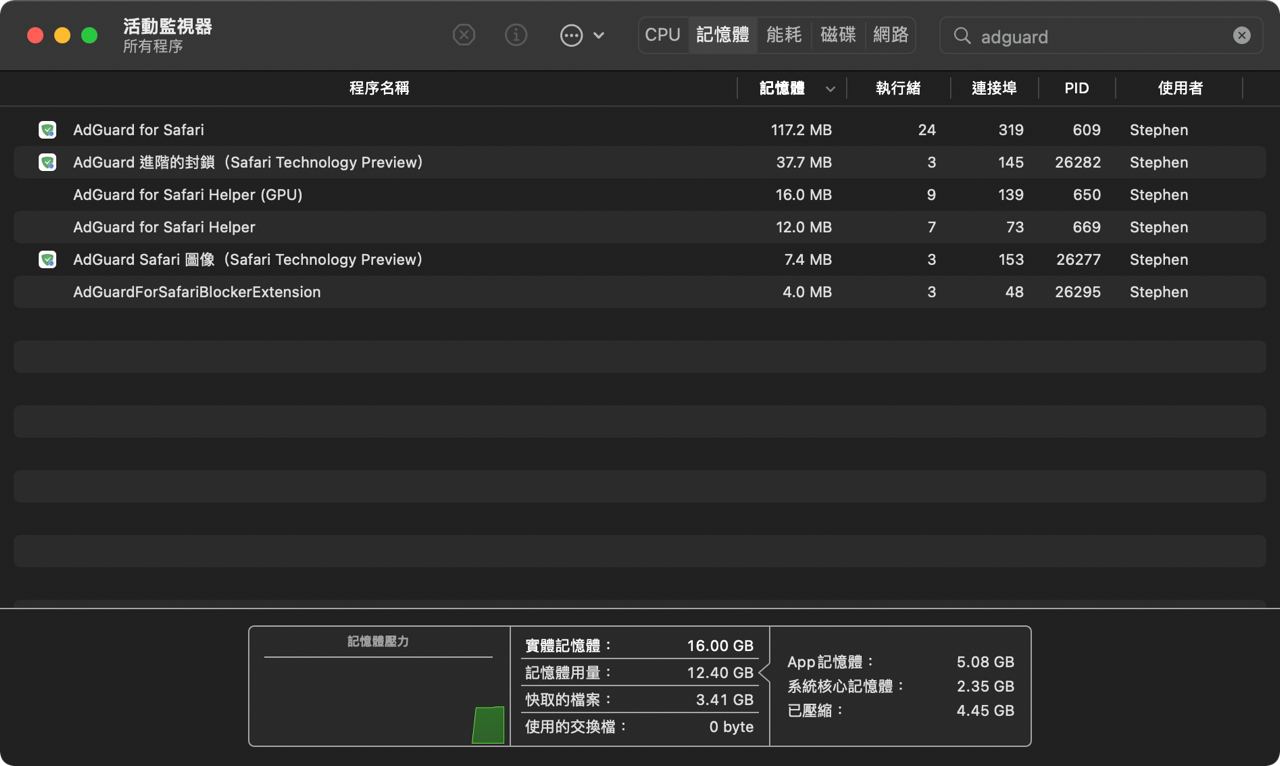The image size is (1280, 766).
Task: Click PID 650 in the list
Action: click(x=1086, y=195)
